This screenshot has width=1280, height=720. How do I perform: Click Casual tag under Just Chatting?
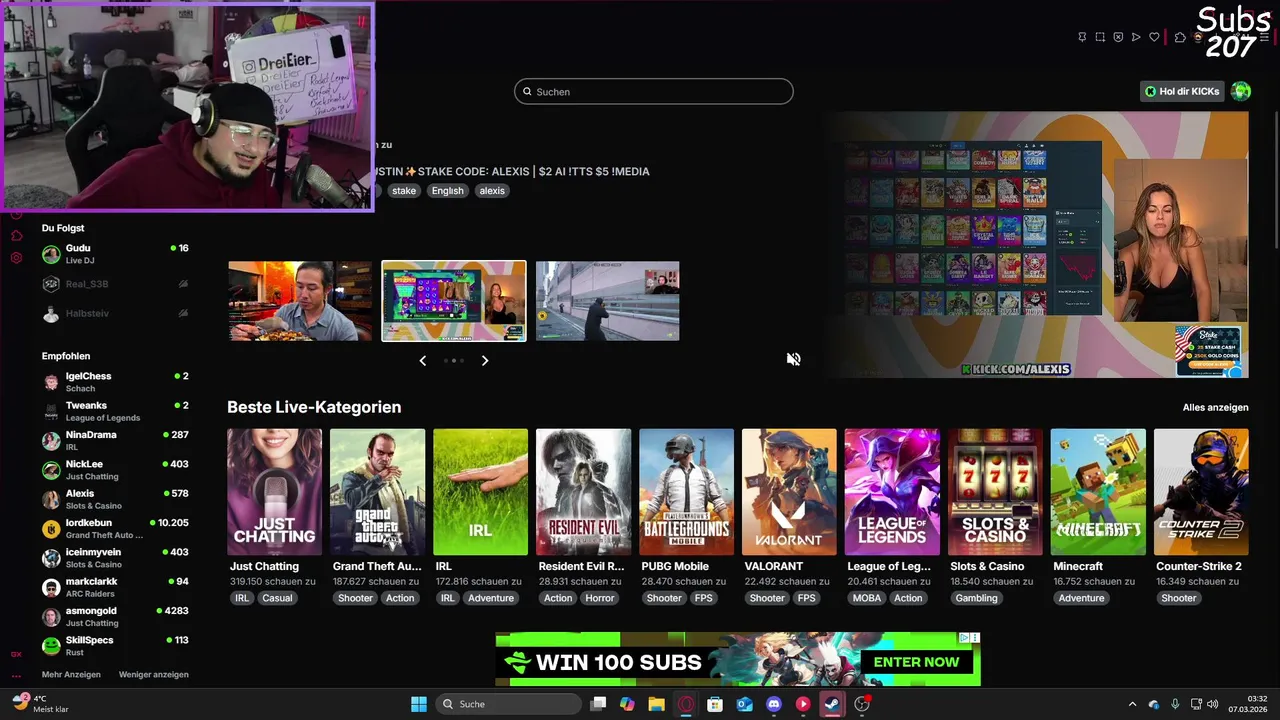coord(277,598)
